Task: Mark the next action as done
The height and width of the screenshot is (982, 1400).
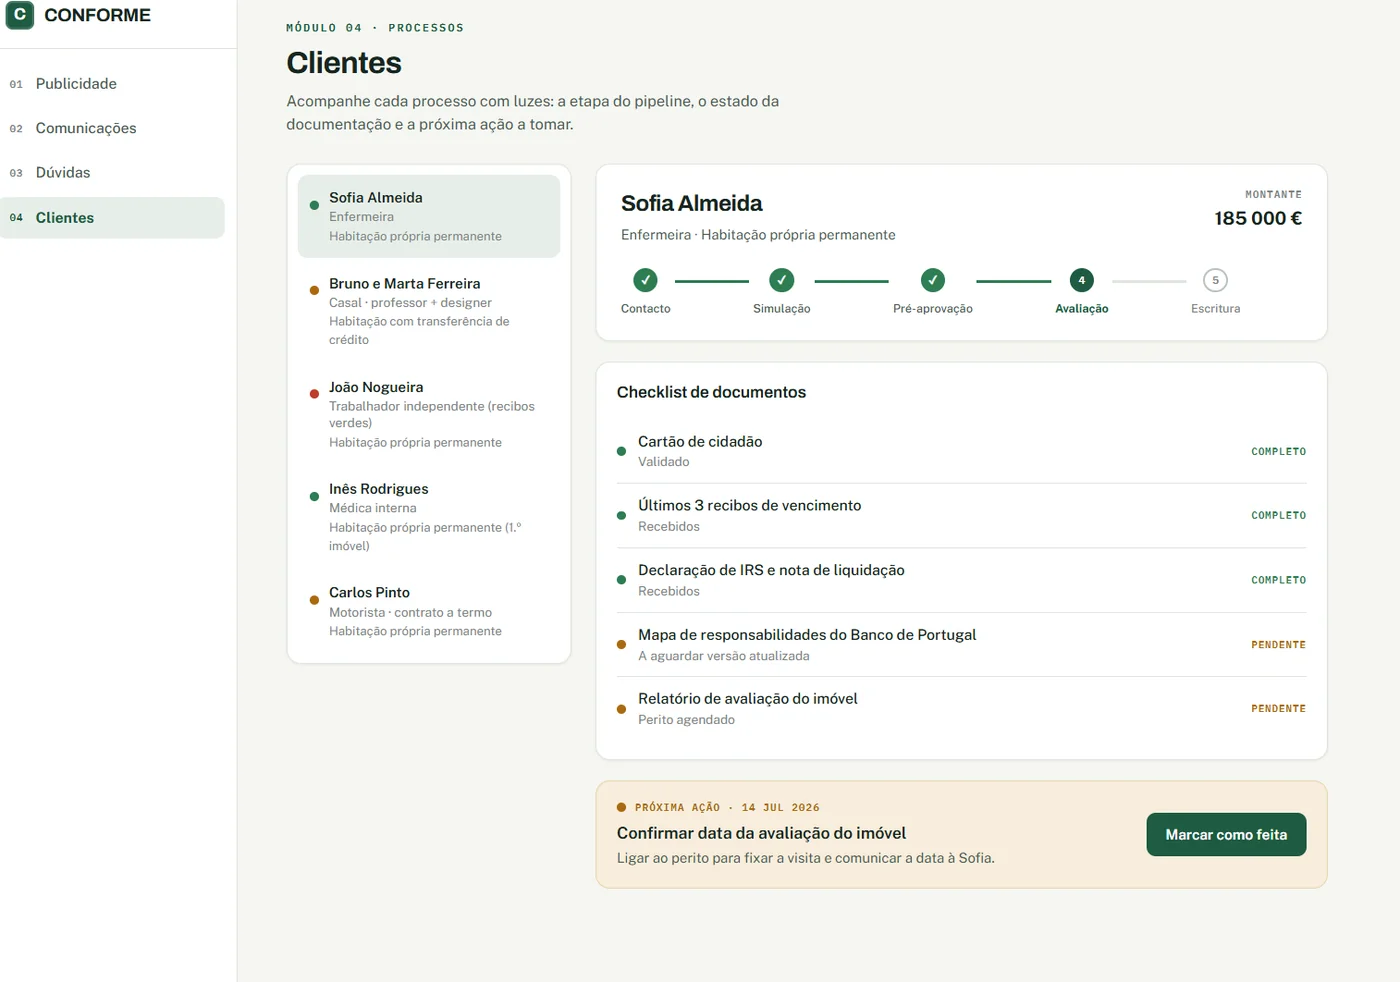Action: tap(1226, 835)
